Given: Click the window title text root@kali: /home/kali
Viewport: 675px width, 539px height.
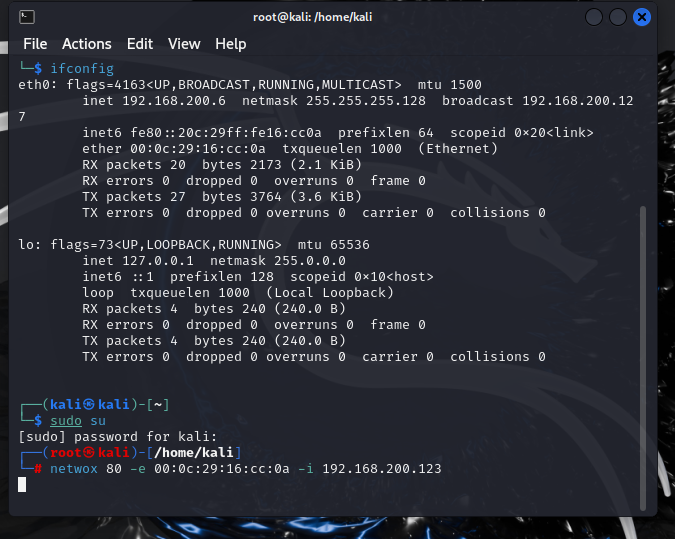Looking at the screenshot, I should (337, 17).
